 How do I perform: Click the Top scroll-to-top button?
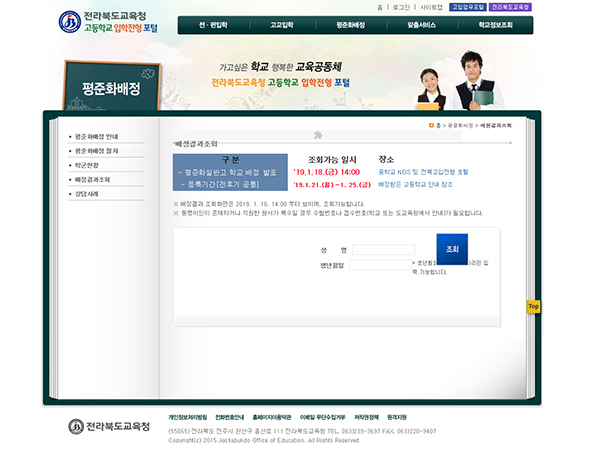coord(533,306)
